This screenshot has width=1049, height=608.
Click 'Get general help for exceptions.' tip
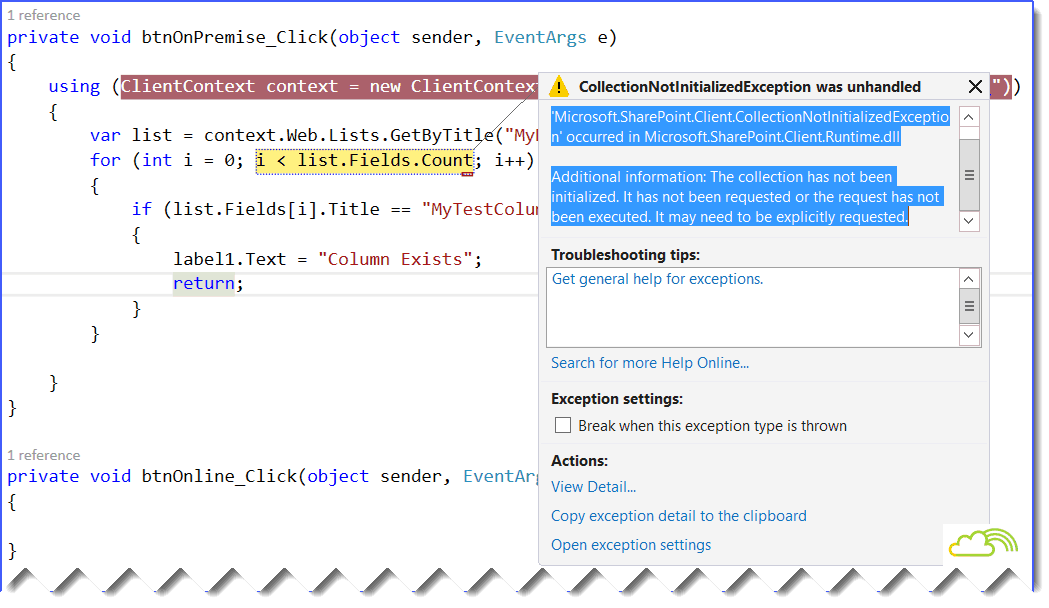coord(657,279)
